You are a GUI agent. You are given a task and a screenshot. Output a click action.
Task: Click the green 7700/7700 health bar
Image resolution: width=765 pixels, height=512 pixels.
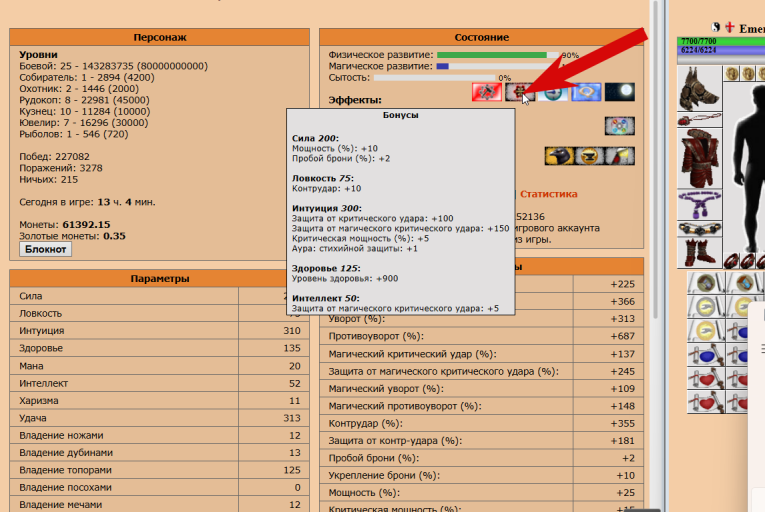pos(721,41)
